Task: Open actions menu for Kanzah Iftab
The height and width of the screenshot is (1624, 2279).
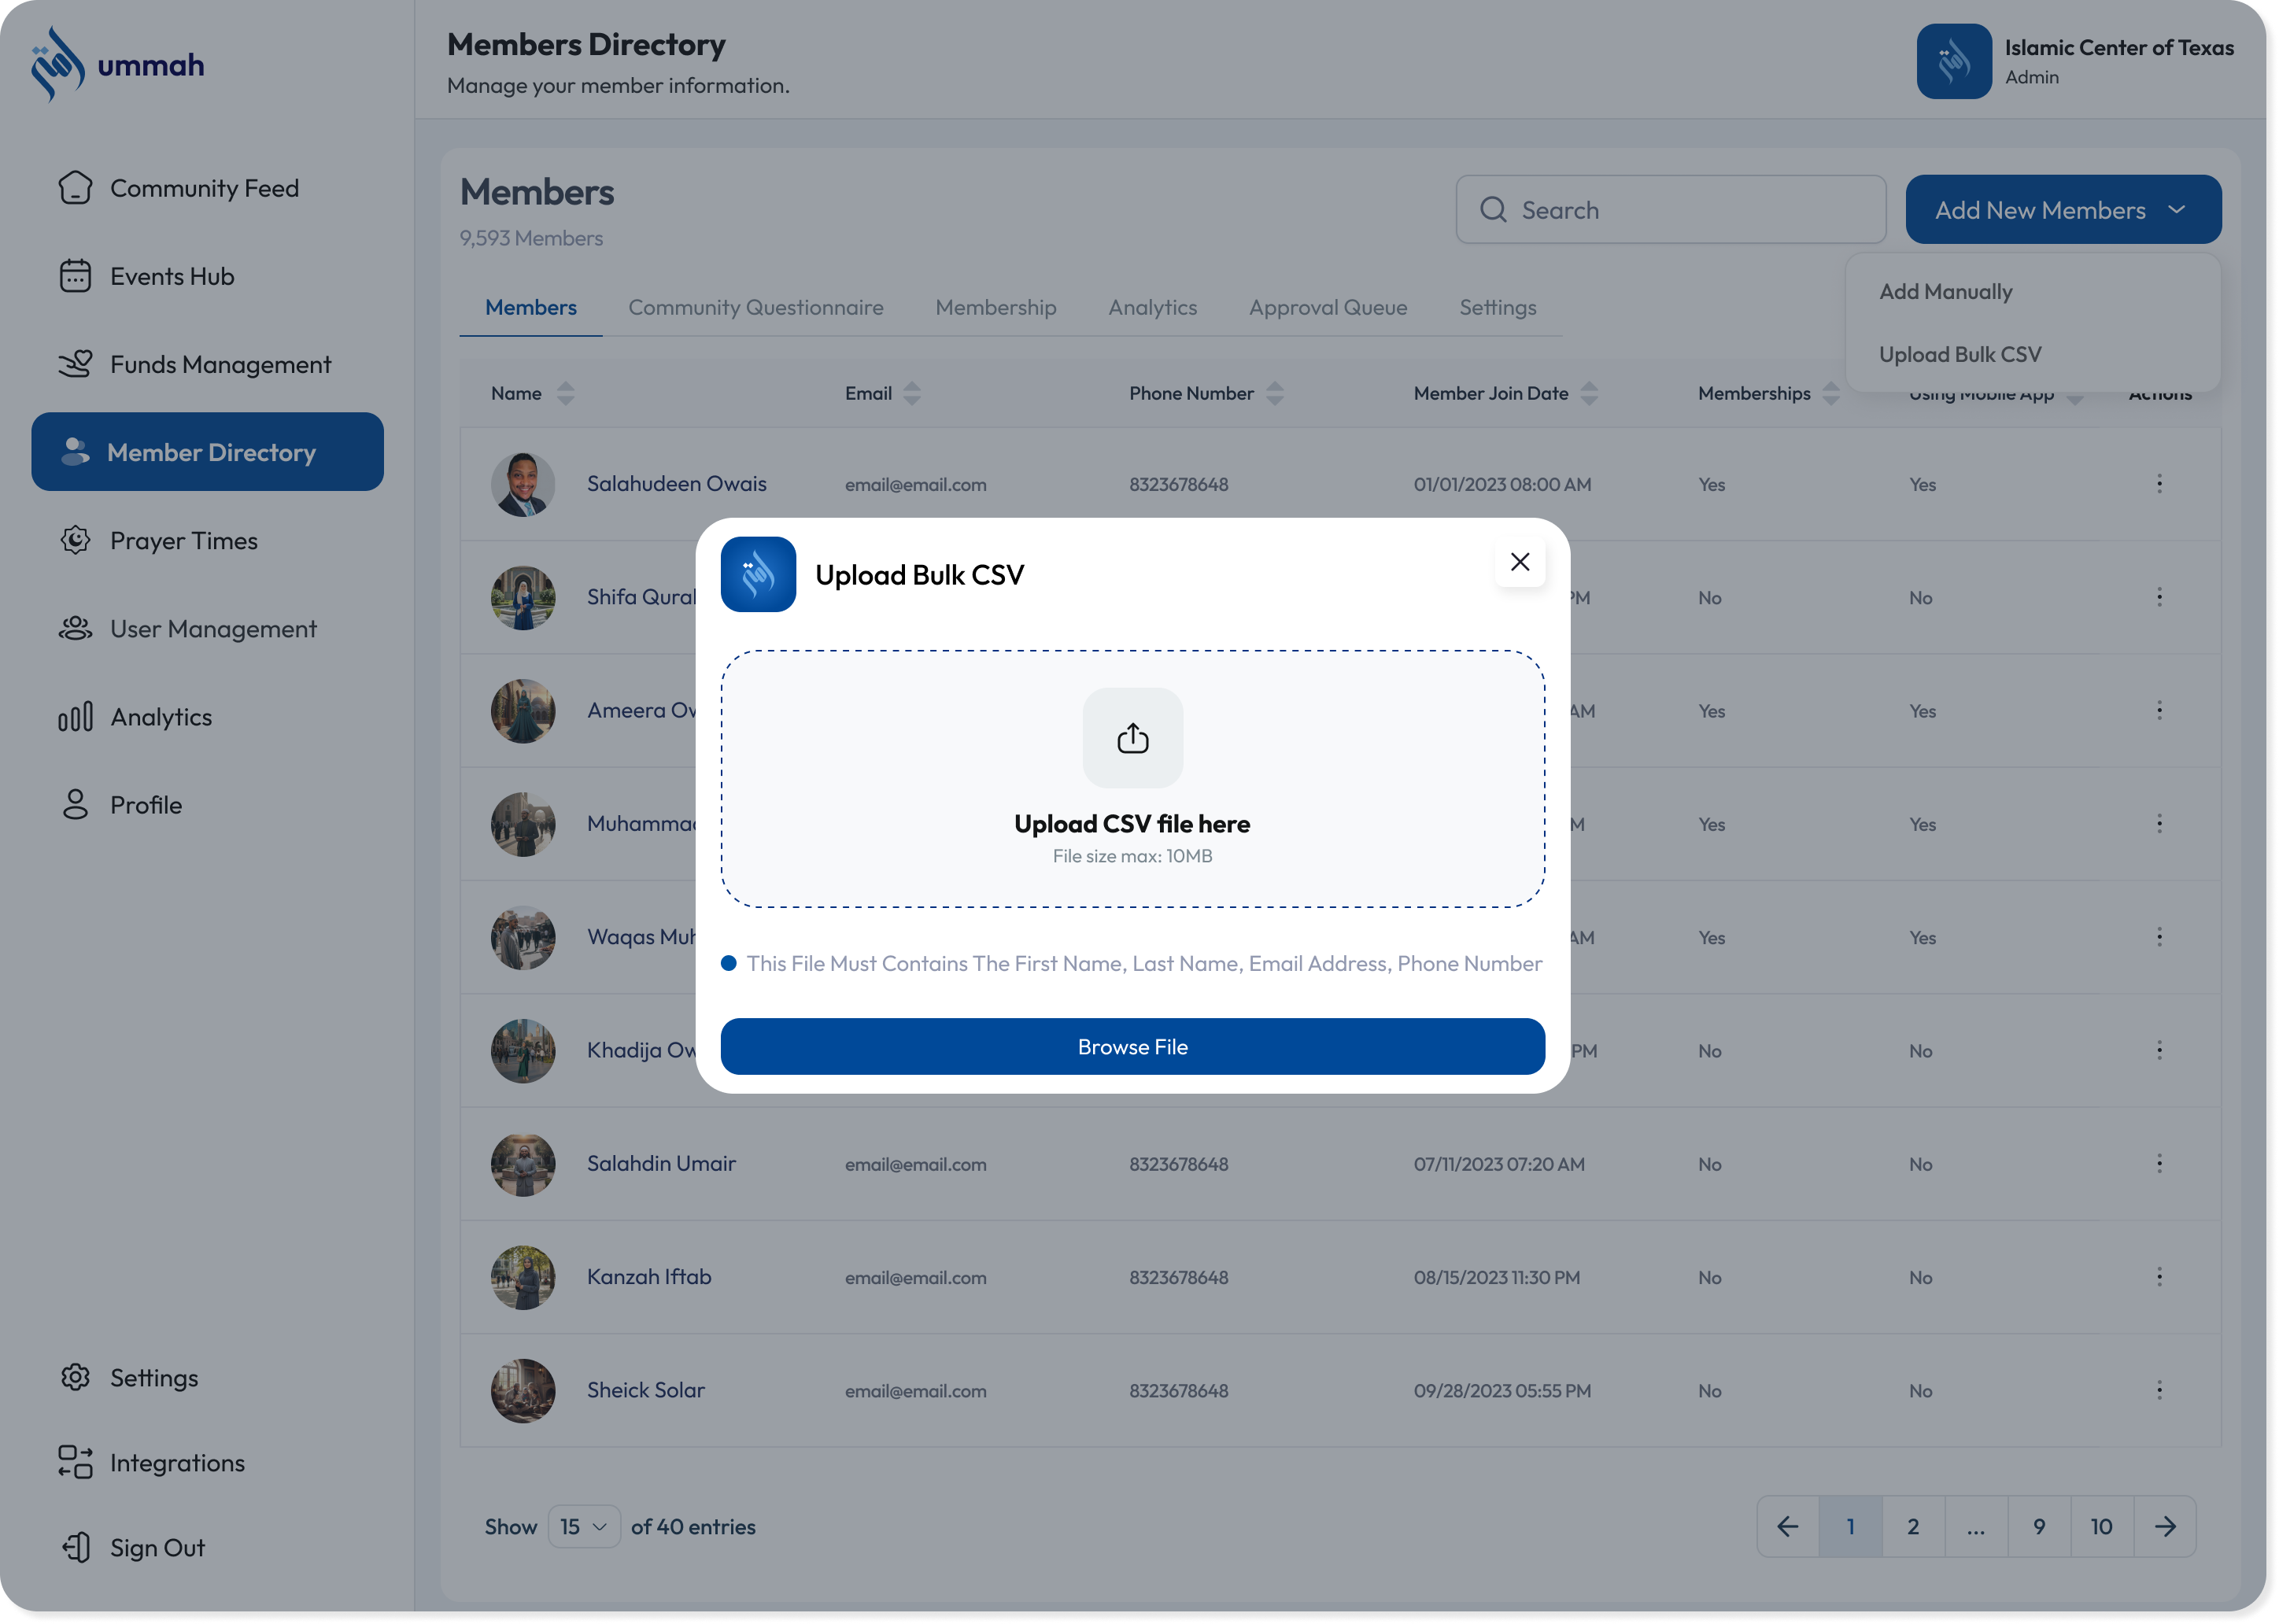Action: (2159, 1277)
